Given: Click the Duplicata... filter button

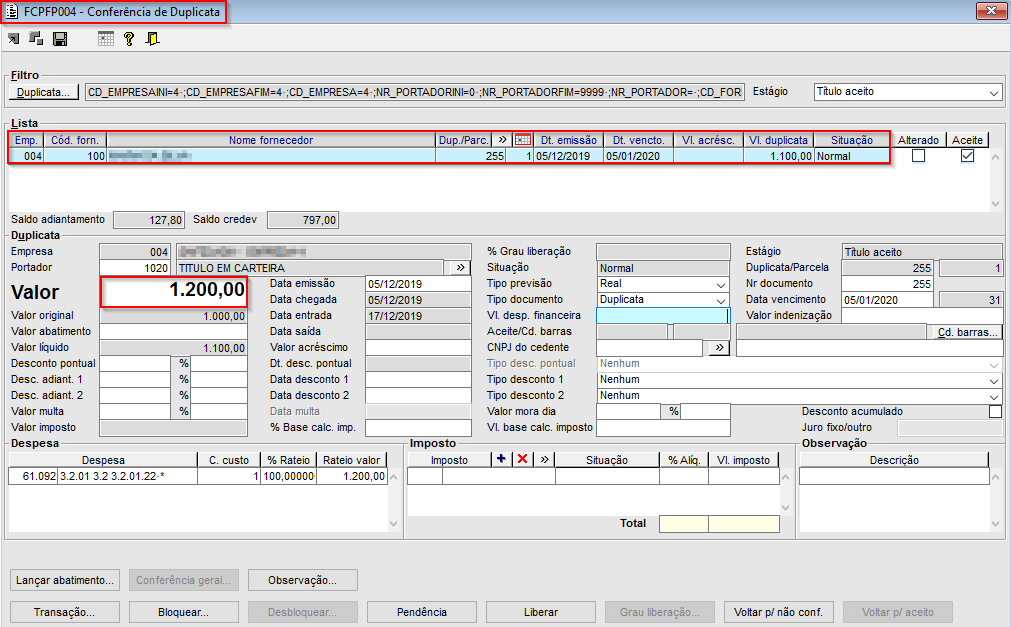Looking at the screenshot, I should click(x=44, y=92).
